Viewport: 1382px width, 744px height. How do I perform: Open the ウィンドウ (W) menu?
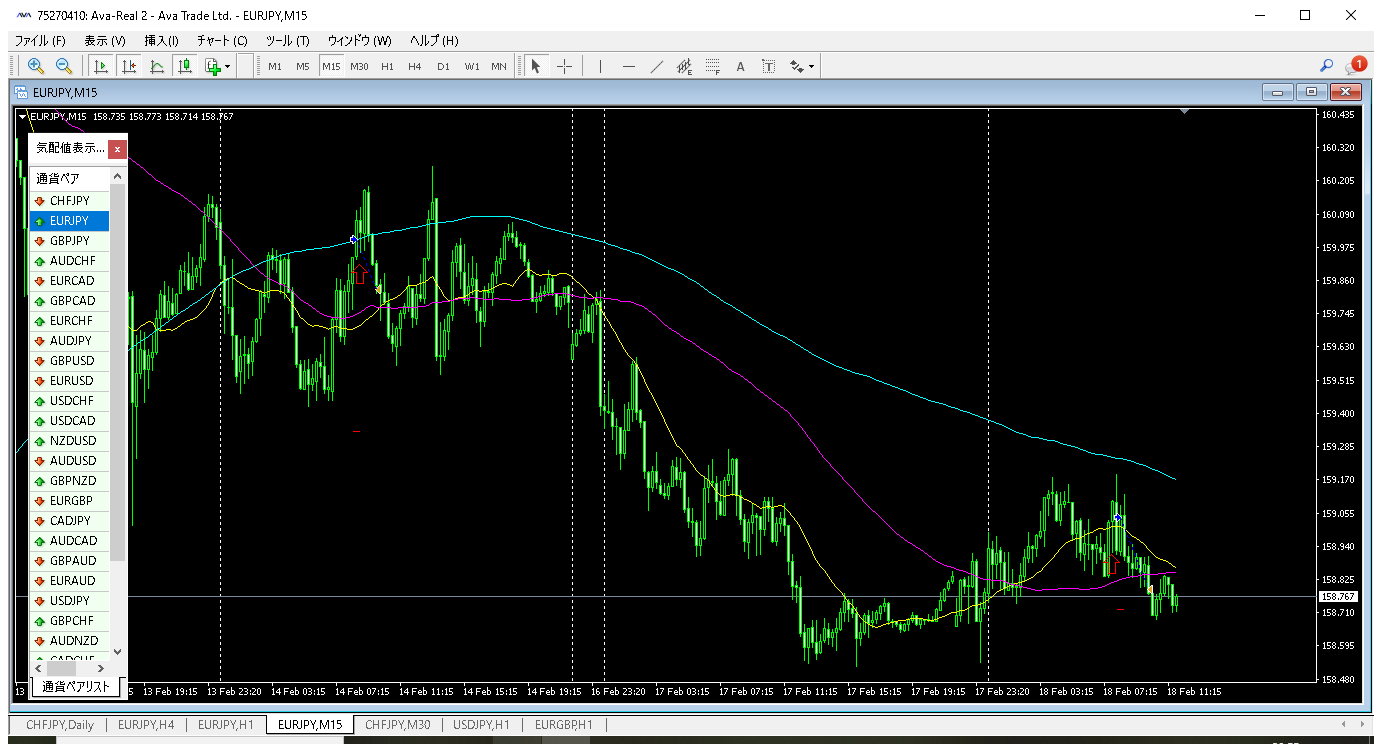point(360,41)
